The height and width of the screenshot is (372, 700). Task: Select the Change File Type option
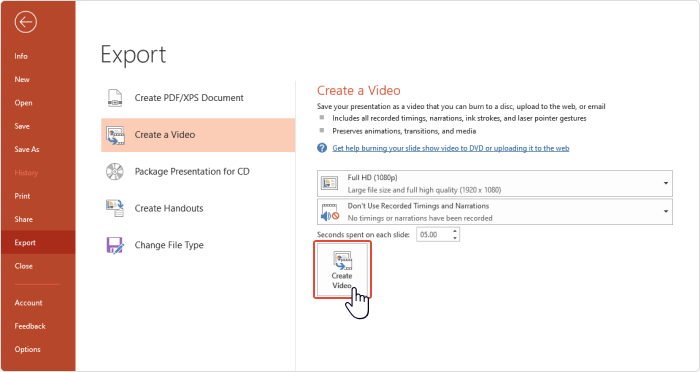click(x=198, y=245)
